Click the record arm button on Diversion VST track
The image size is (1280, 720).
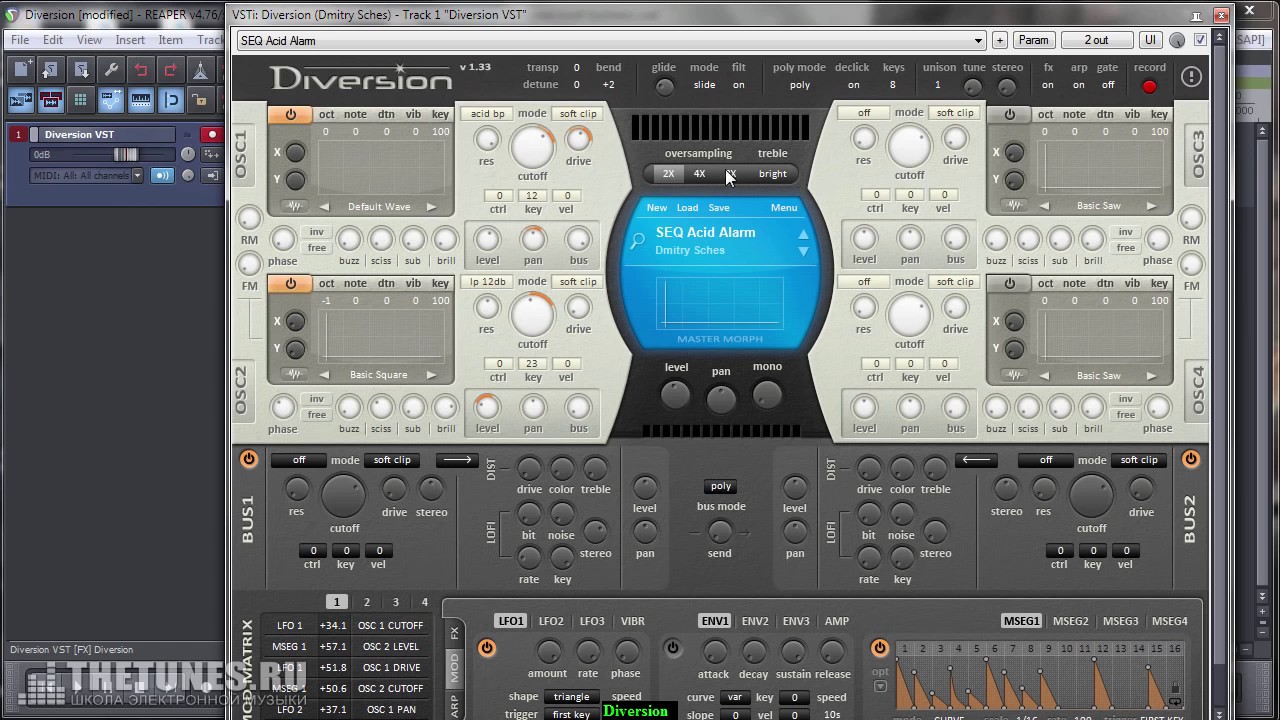(211, 134)
